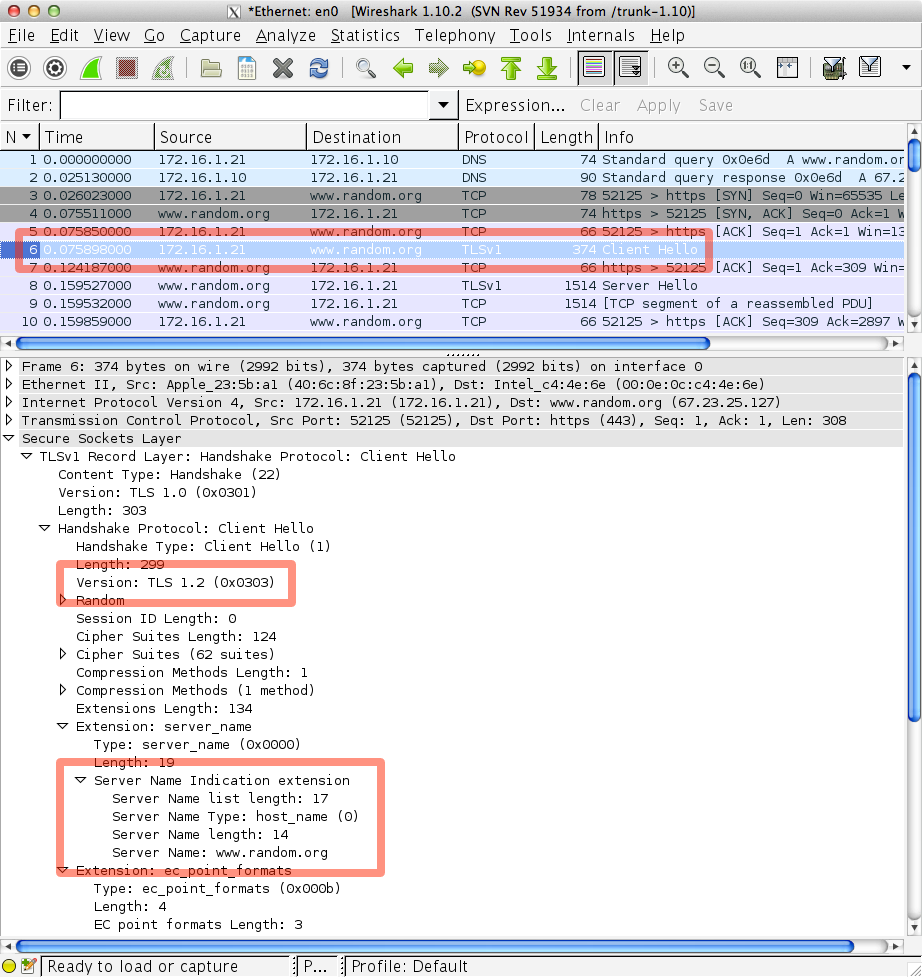This screenshot has width=922, height=977.
Task: Expand the Random field in handshake
Action: coord(64,601)
